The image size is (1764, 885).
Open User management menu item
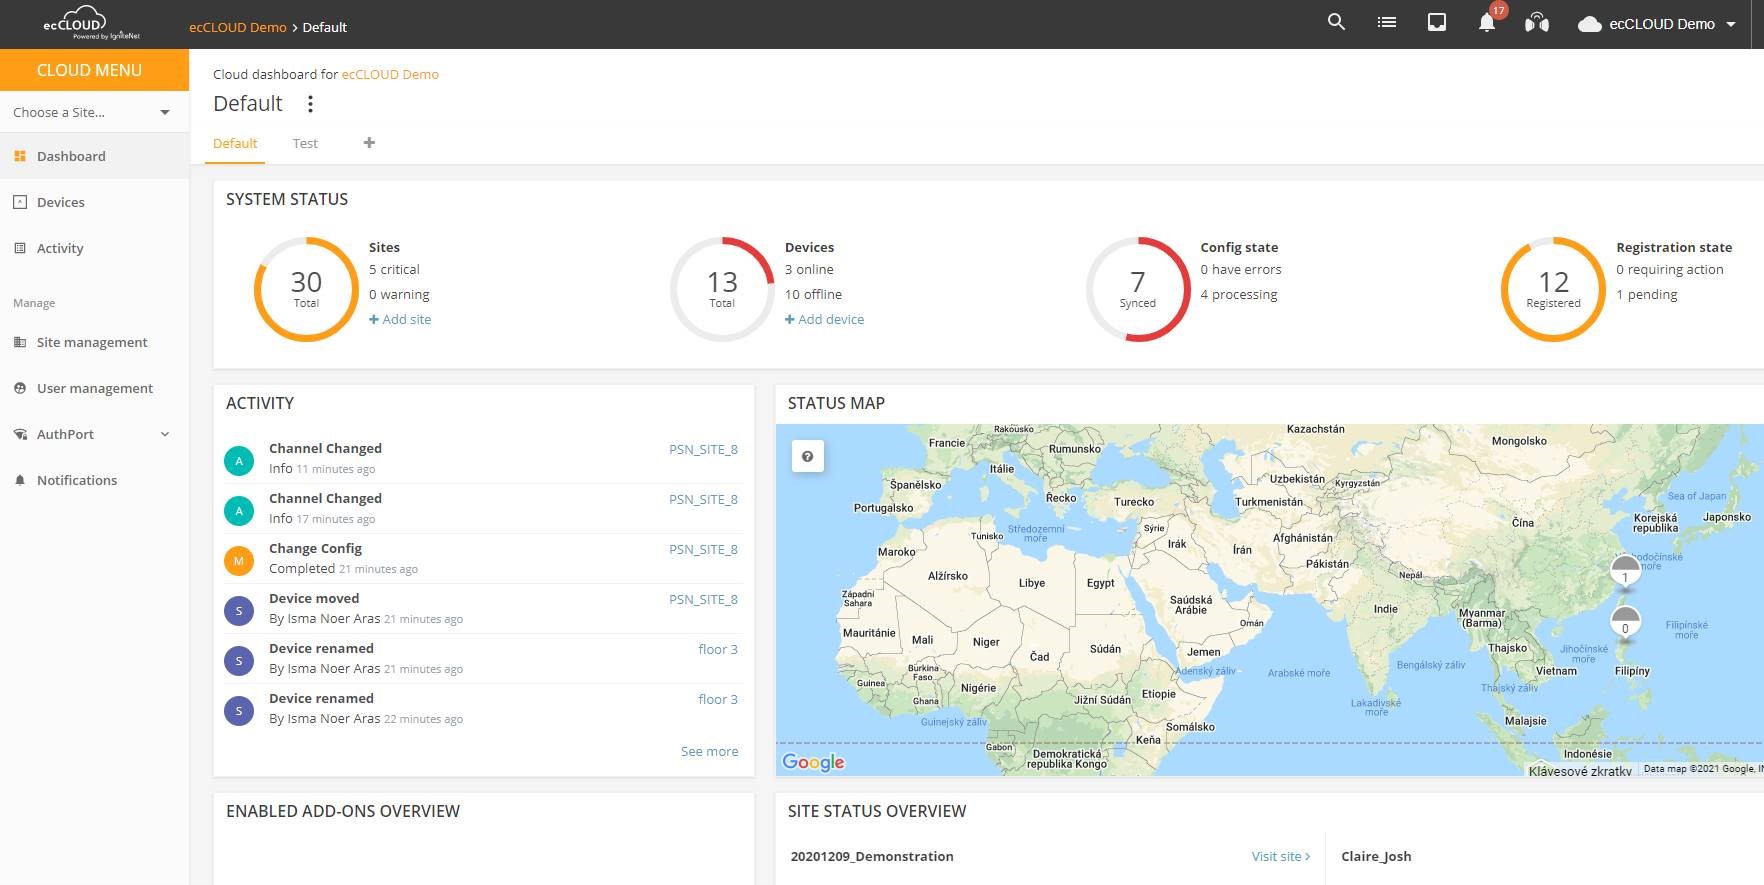click(94, 388)
